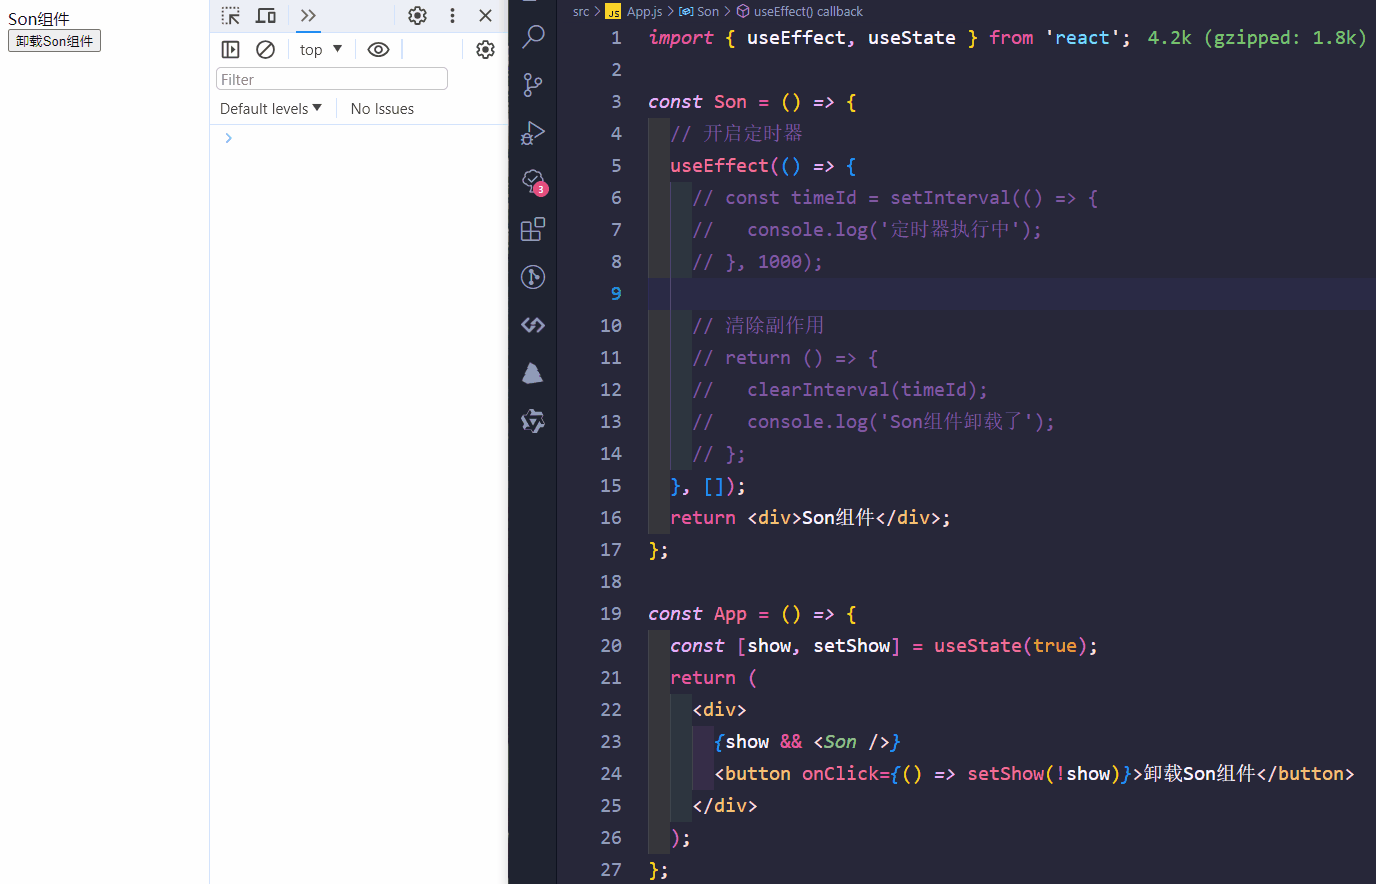Click the const Son declaration on line 3
The width and height of the screenshot is (1376, 884).
pos(697,102)
